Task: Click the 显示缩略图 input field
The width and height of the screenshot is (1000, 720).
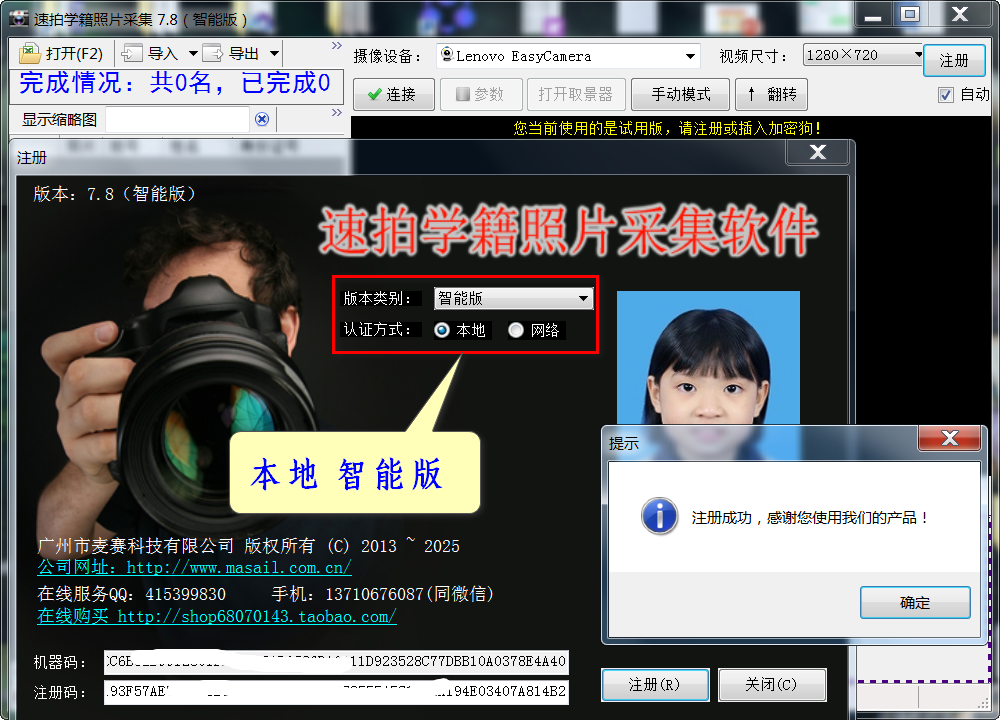Action: pyautogui.click(x=177, y=119)
